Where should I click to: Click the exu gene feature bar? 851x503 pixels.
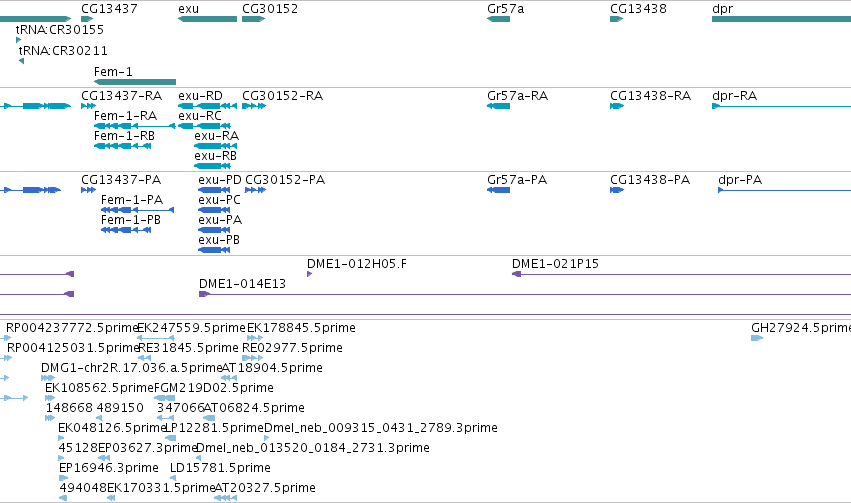pyautogui.click(x=207, y=19)
